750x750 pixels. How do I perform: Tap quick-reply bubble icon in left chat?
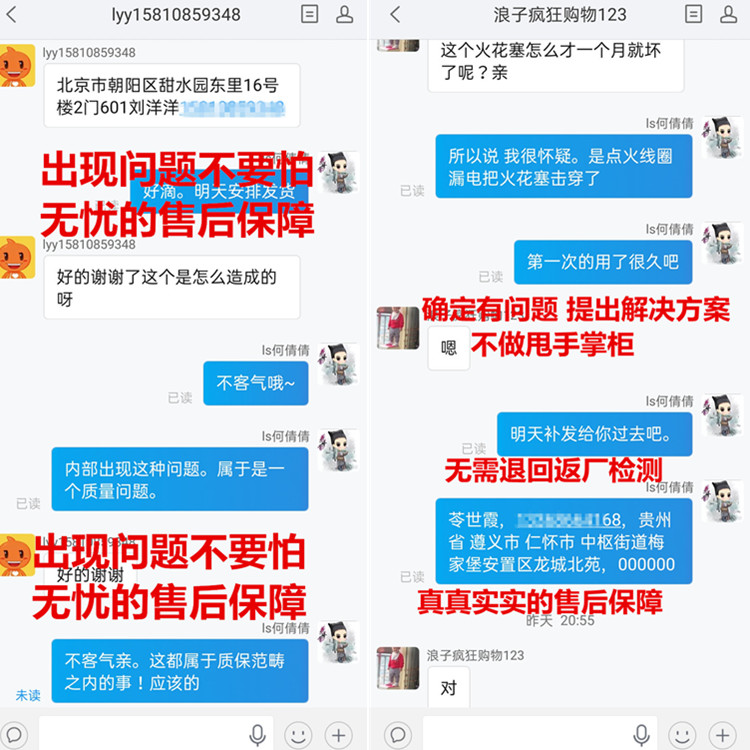tap(14, 735)
